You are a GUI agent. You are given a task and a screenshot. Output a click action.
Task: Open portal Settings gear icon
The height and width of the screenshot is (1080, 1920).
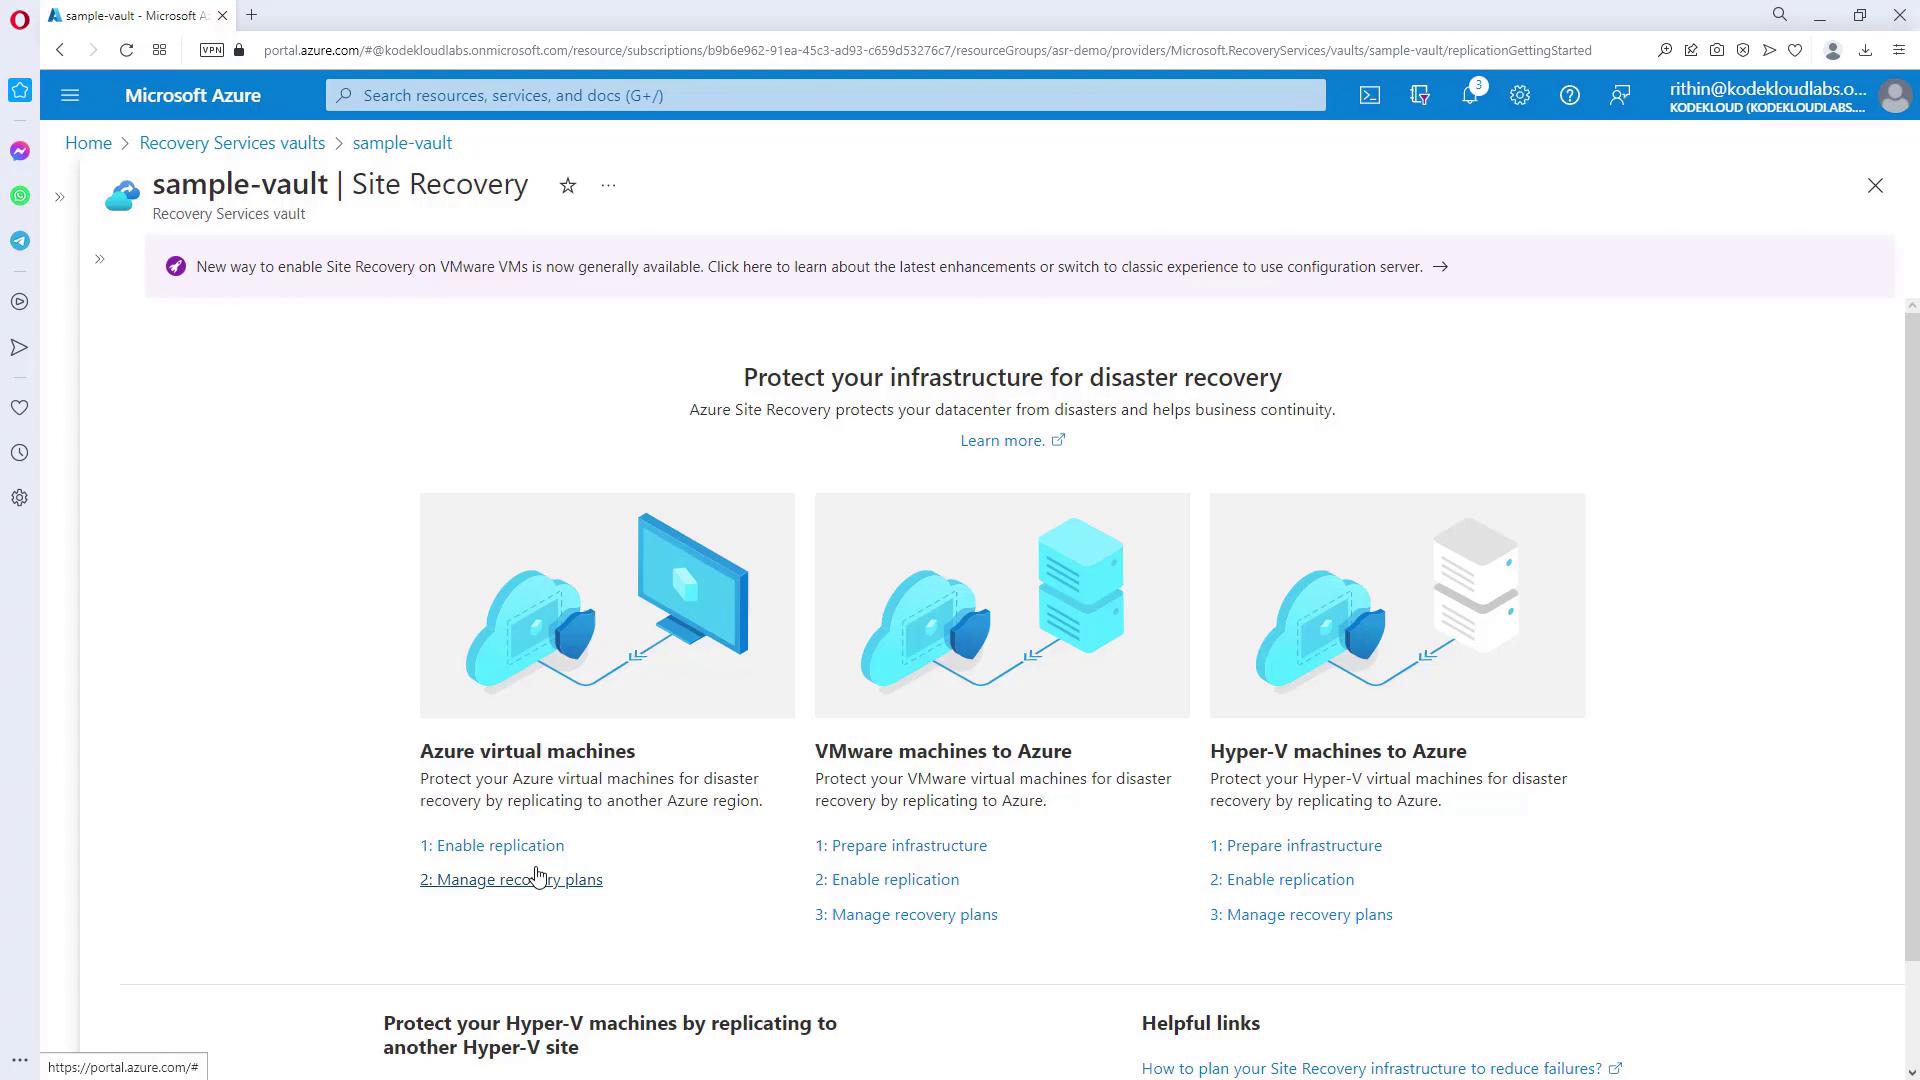(x=1519, y=95)
